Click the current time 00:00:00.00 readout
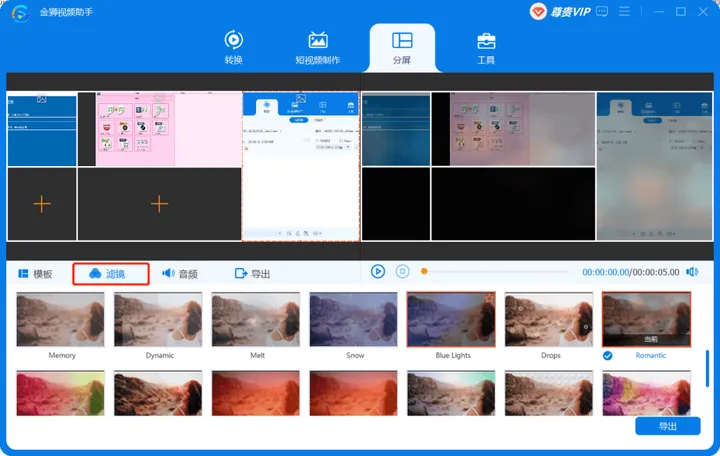 pos(605,272)
